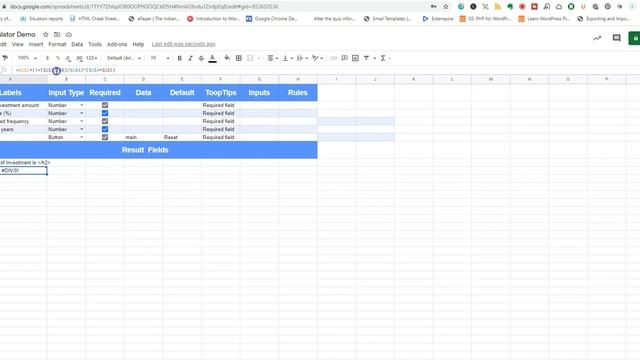Open the text color picker

coord(213,58)
